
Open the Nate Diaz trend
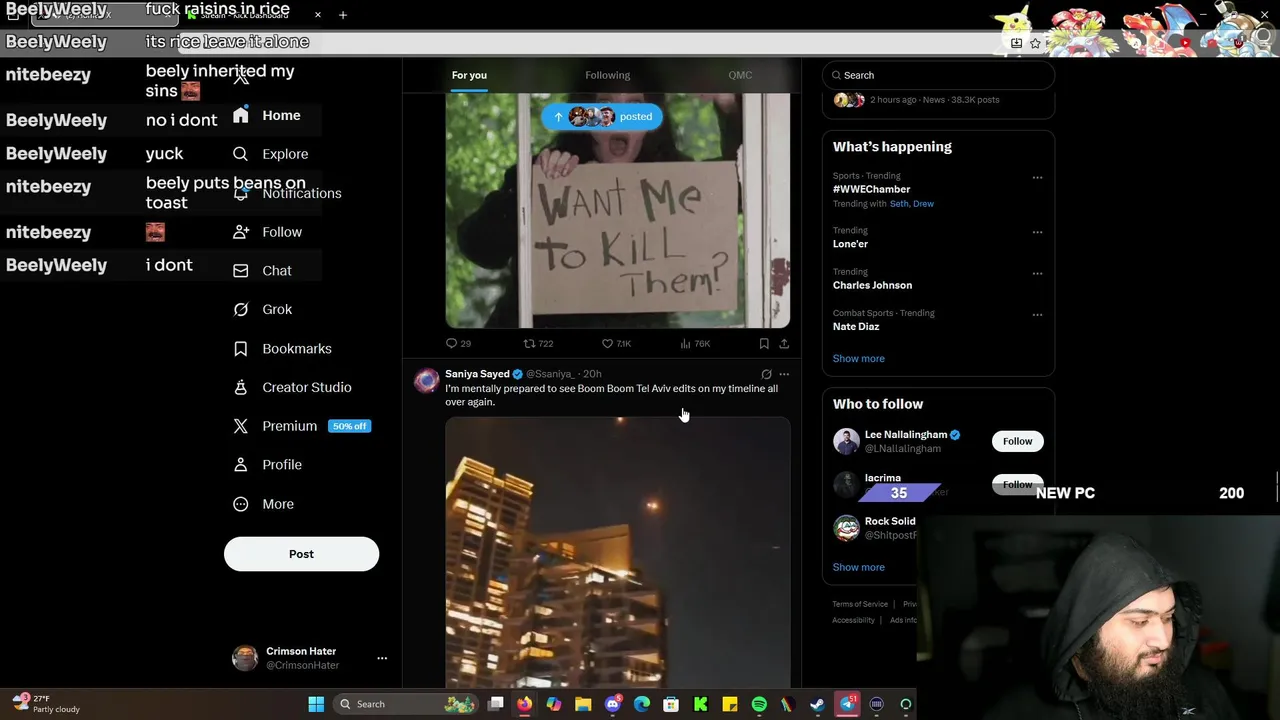[x=856, y=326]
